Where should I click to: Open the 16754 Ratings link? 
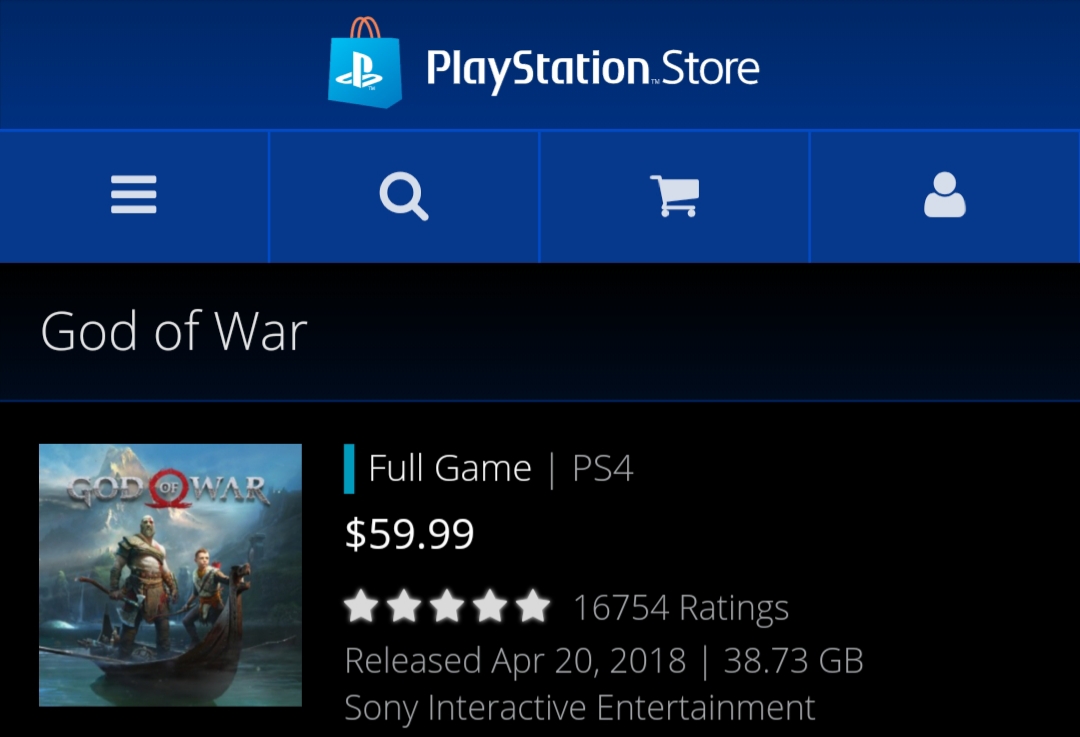click(x=681, y=608)
